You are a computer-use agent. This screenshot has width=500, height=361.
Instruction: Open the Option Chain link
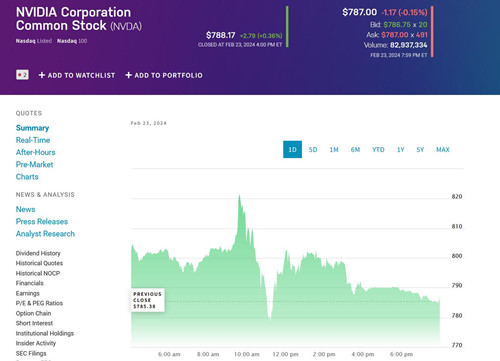[33, 313]
